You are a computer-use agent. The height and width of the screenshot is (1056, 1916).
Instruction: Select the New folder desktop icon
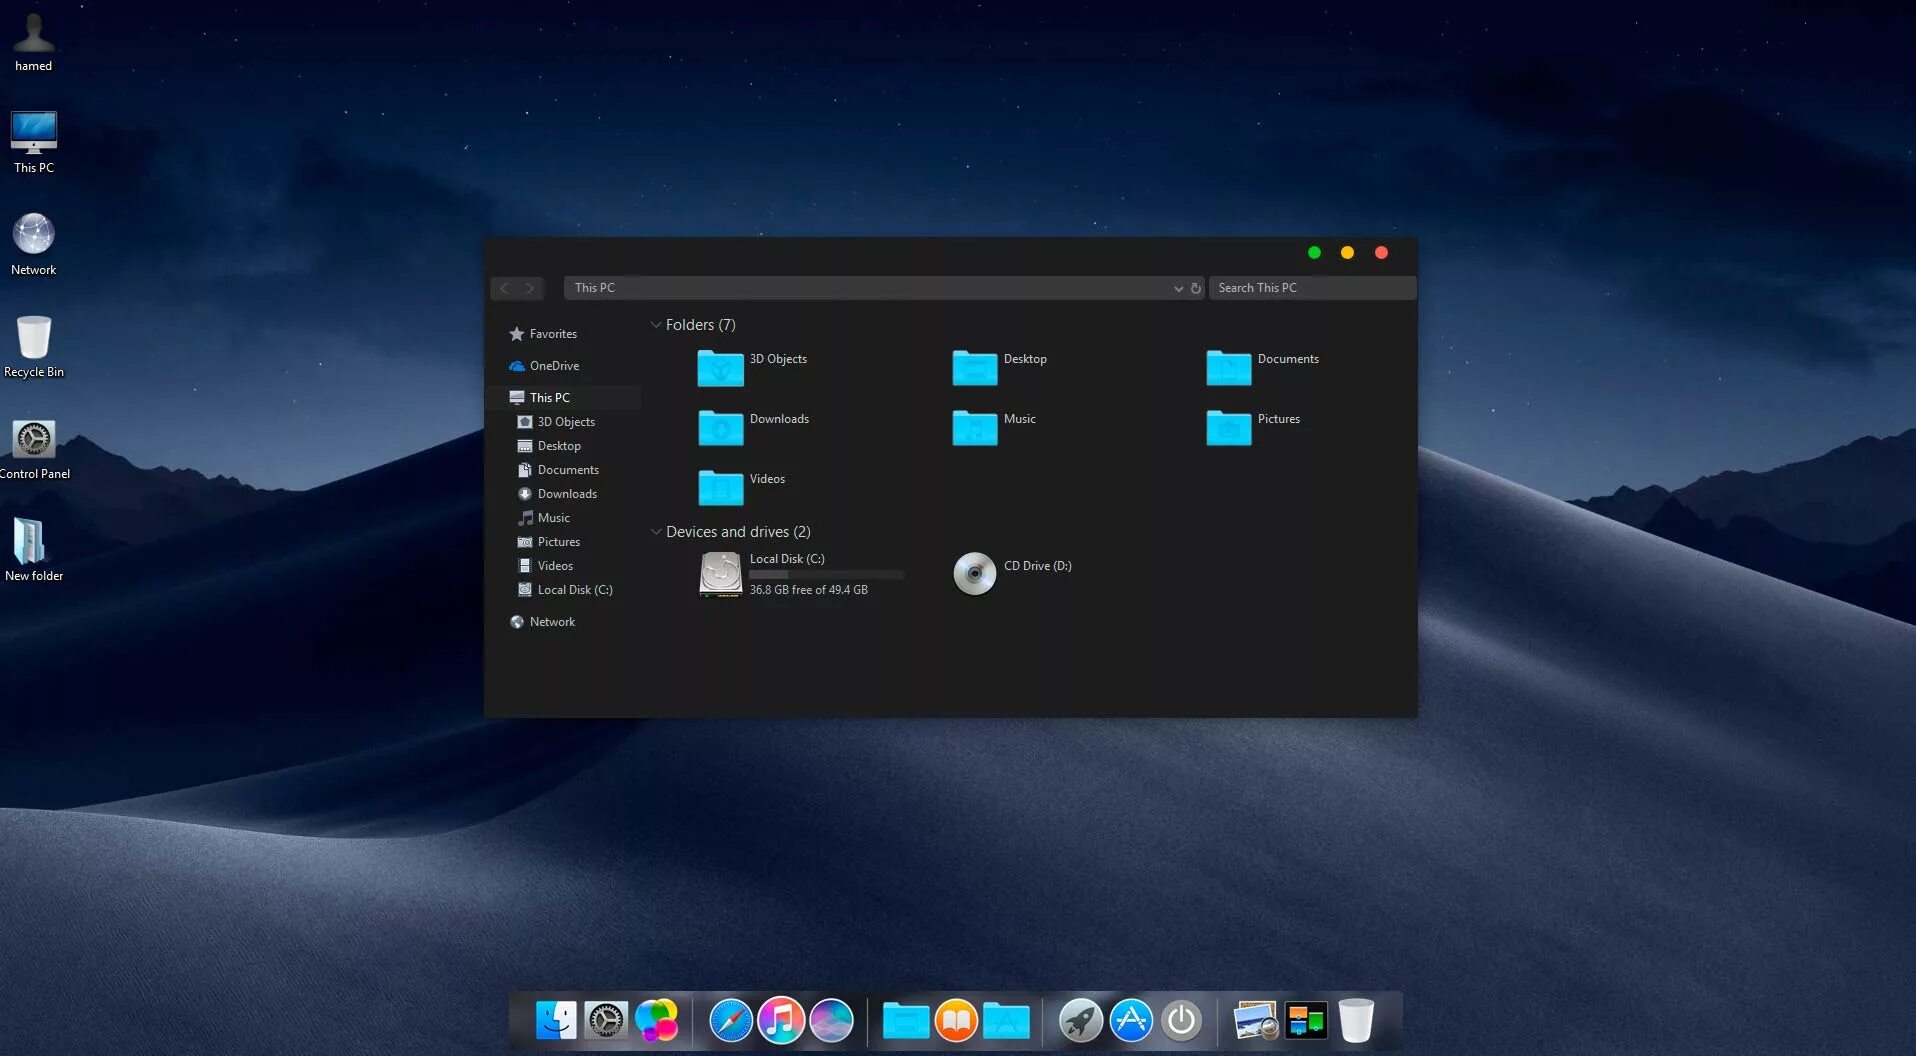(x=34, y=549)
